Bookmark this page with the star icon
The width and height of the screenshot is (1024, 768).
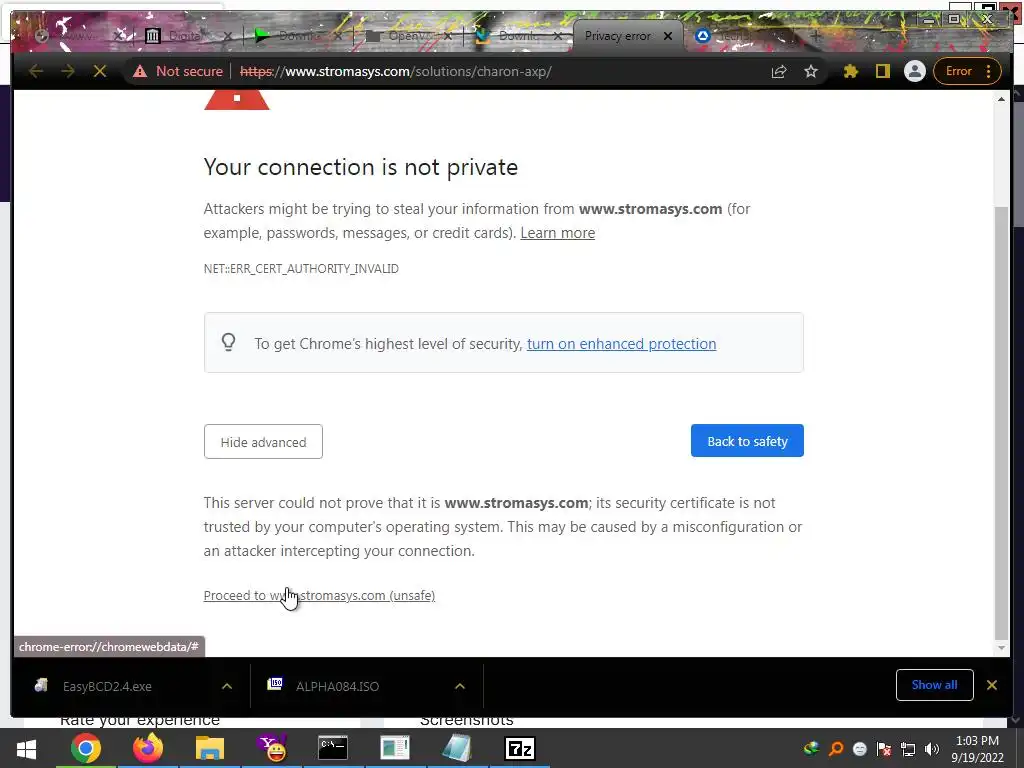[810, 71]
